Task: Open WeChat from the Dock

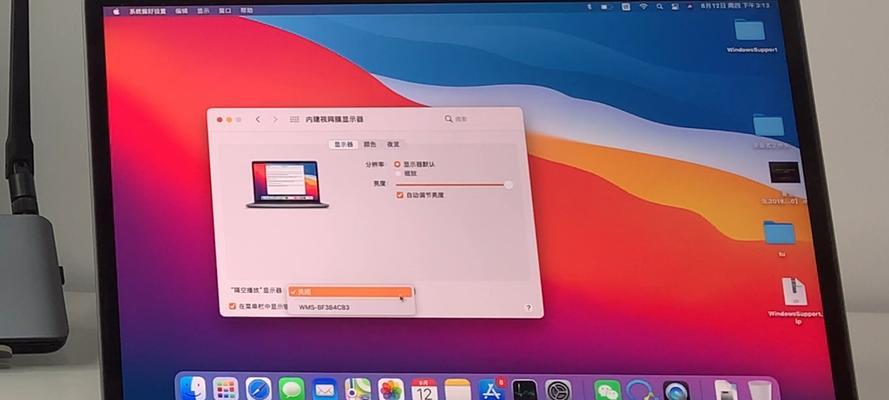Action: tap(607, 391)
